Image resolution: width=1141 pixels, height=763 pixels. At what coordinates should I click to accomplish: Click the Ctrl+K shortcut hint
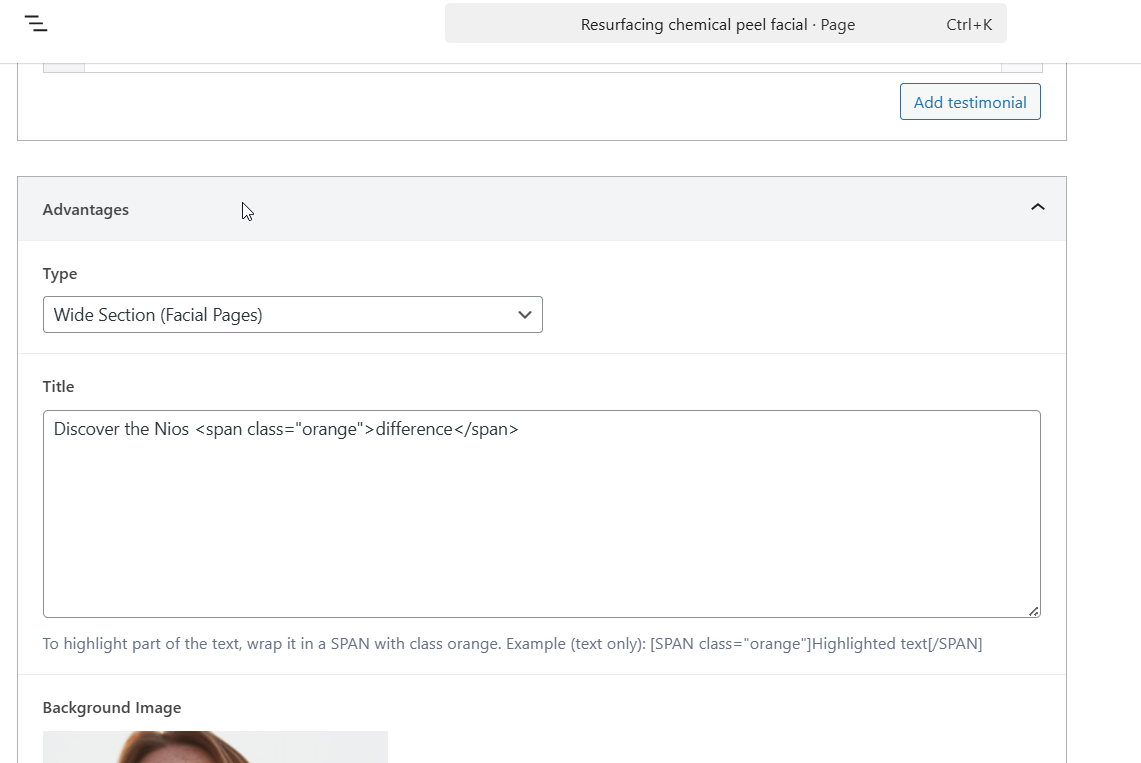click(x=969, y=25)
